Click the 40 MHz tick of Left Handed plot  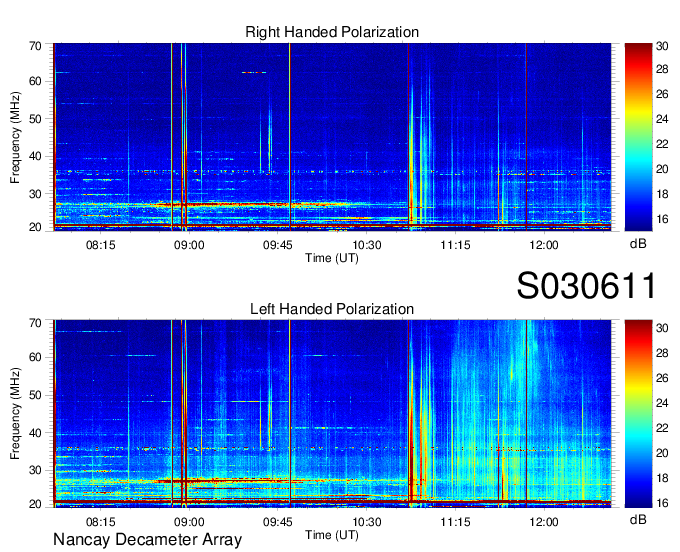point(35,433)
